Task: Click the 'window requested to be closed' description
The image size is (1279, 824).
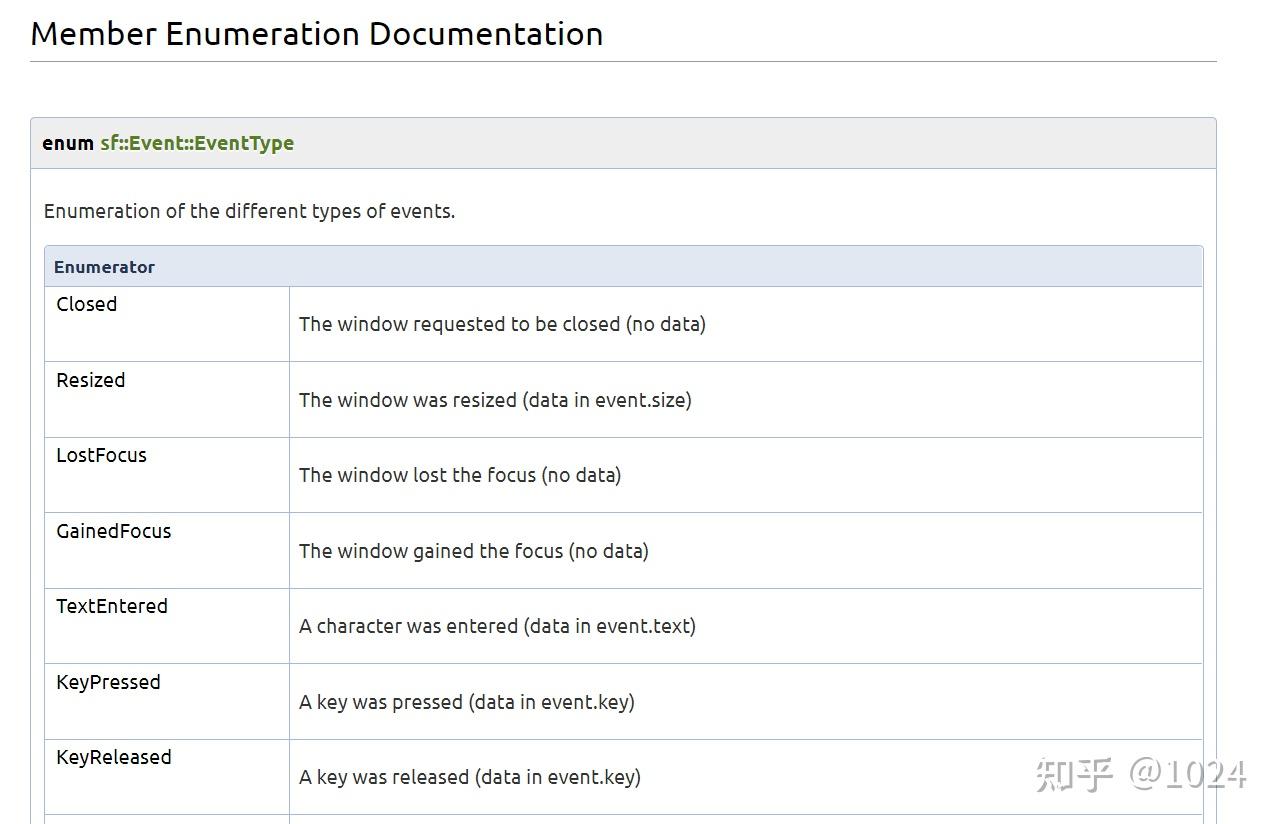Action: (502, 324)
